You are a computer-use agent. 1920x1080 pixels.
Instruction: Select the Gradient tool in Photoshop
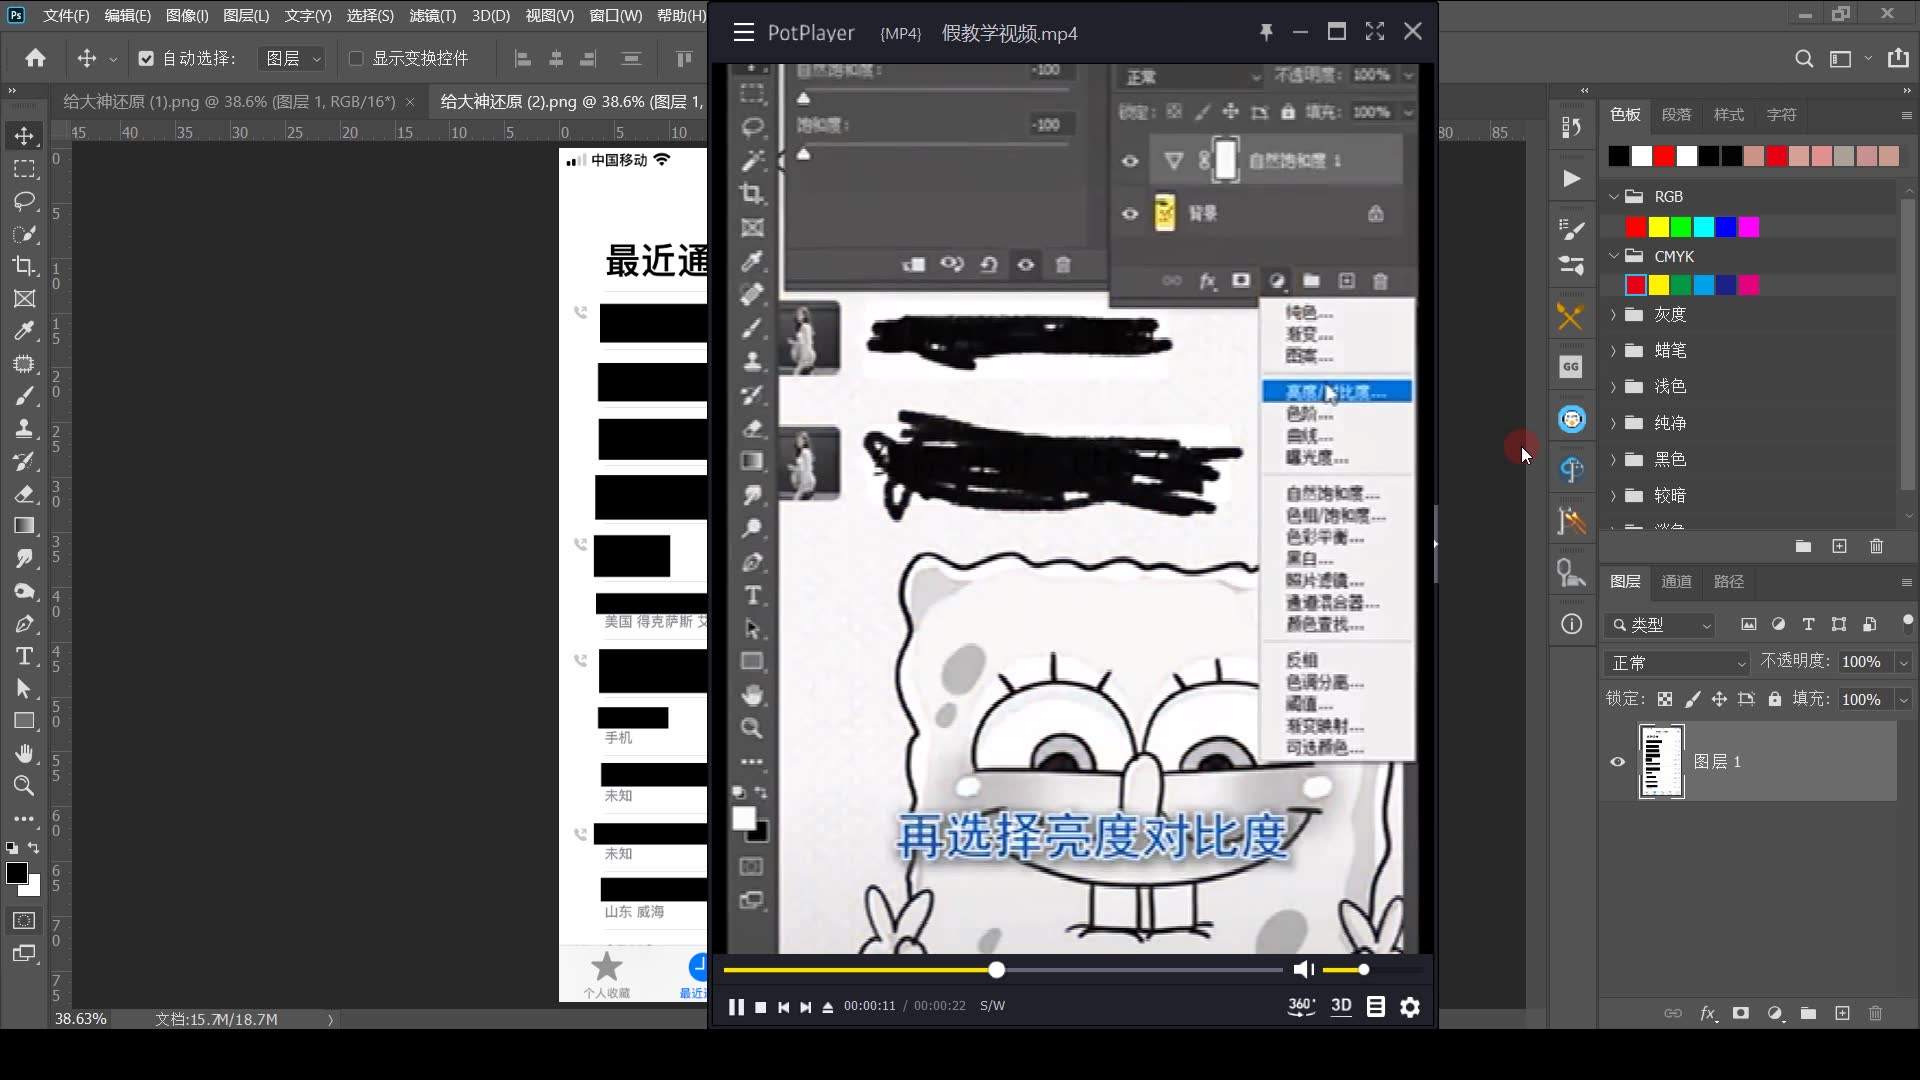coord(24,526)
